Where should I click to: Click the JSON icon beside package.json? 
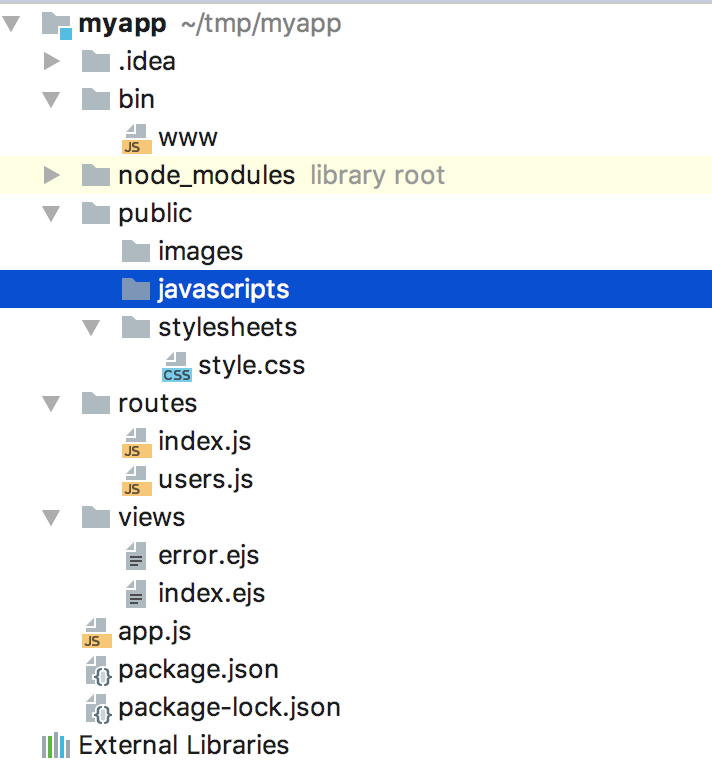96,670
